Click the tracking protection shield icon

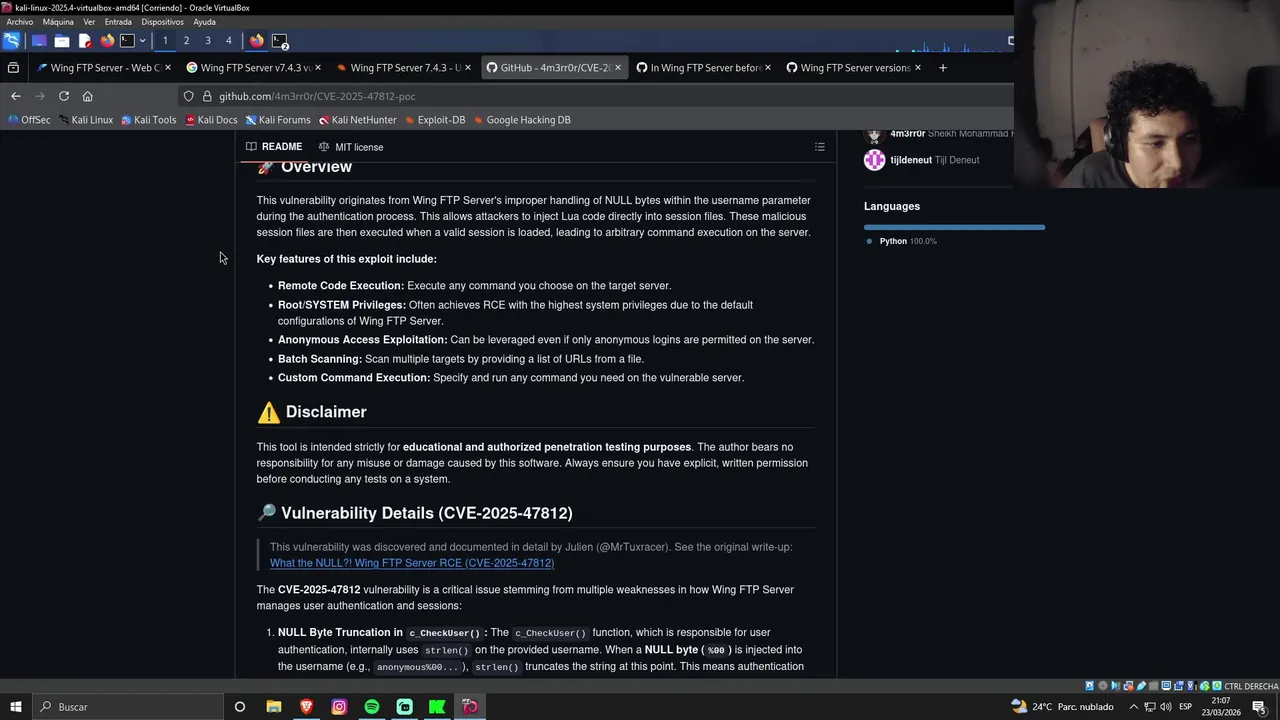pyautogui.click(x=188, y=96)
